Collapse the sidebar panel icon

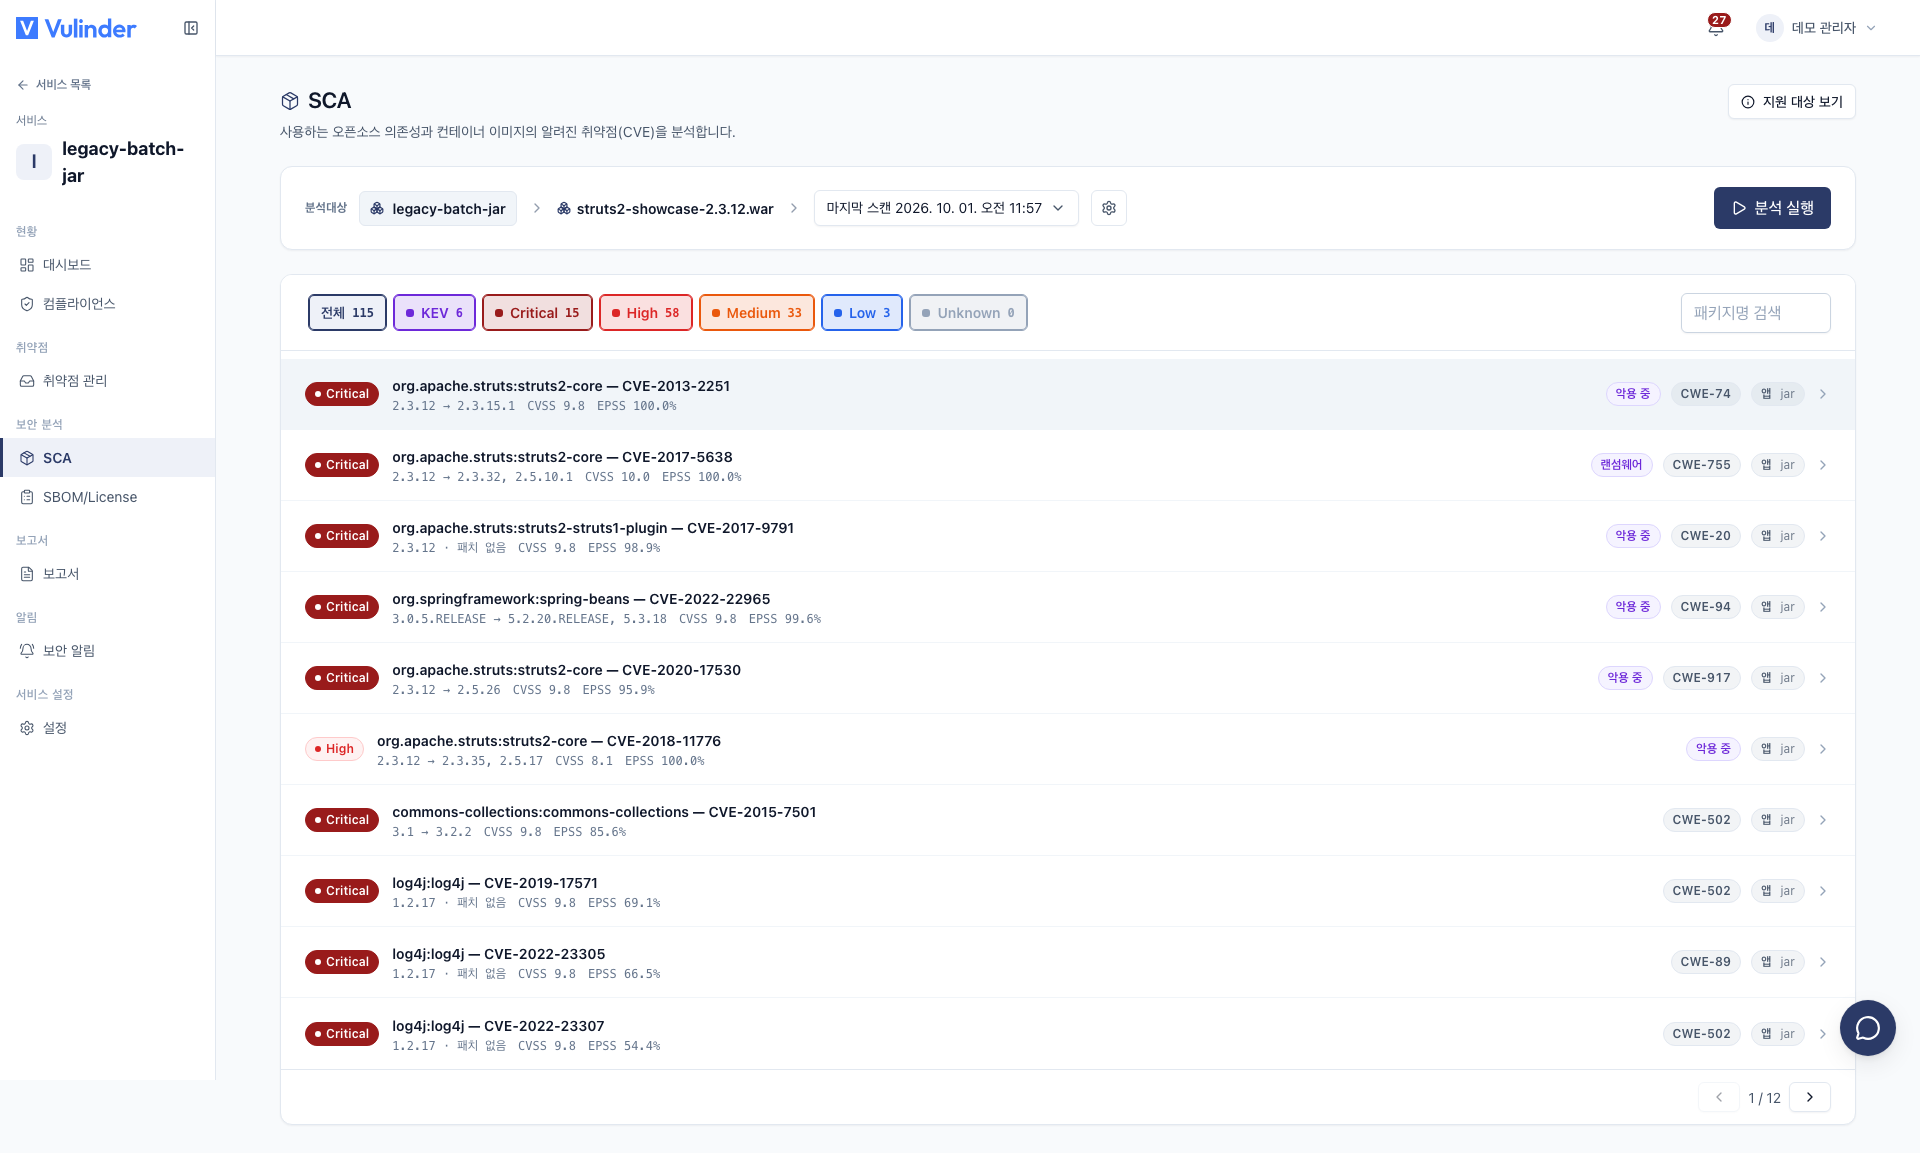[x=191, y=28]
